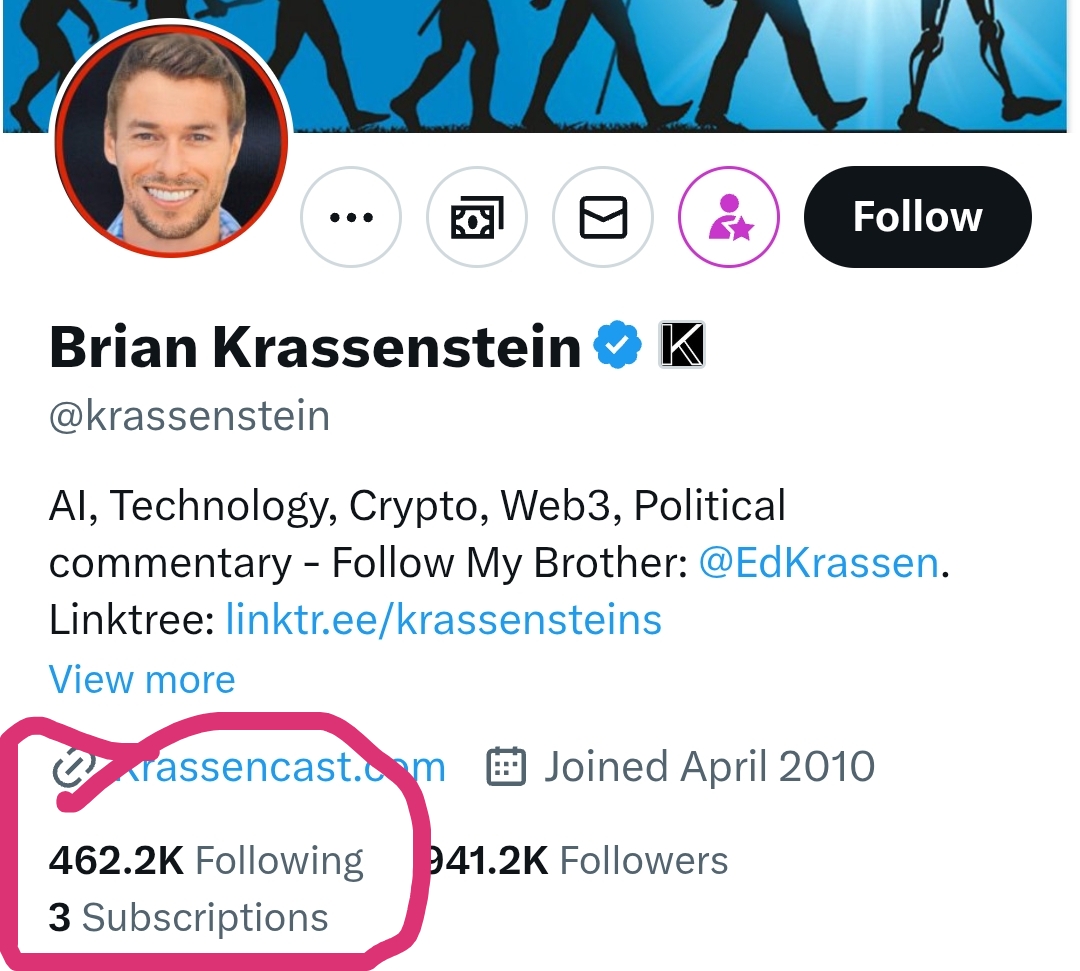Open the three-dot more options menu
This screenshot has height=971, width=1080.
[x=351, y=217]
